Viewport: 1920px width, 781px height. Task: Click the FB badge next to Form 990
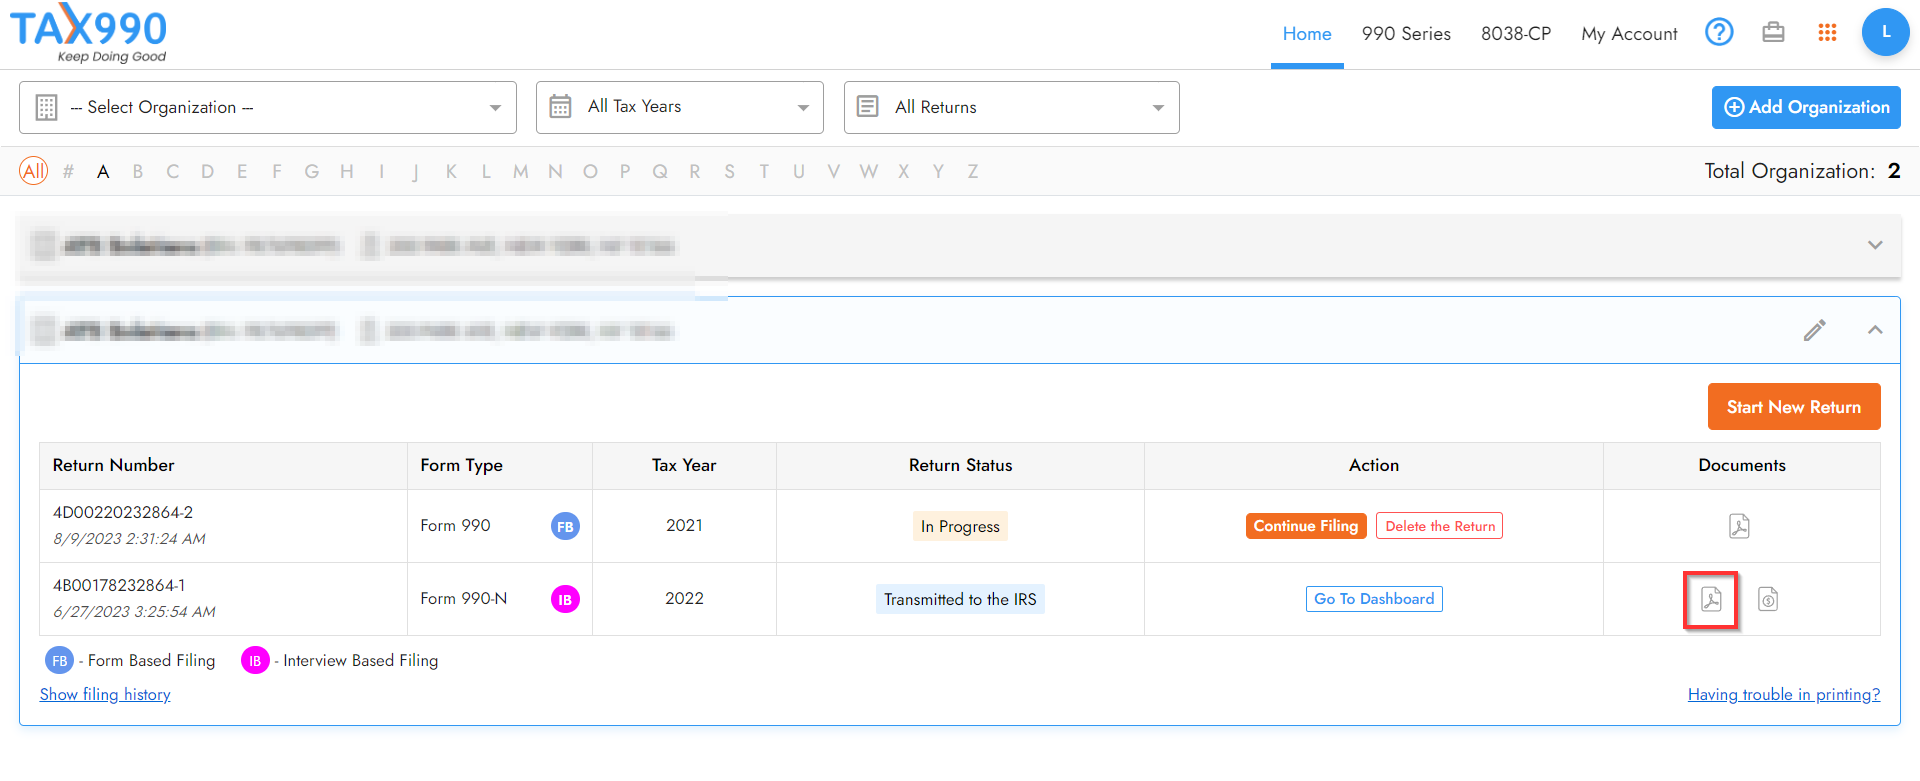coord(565,526)
